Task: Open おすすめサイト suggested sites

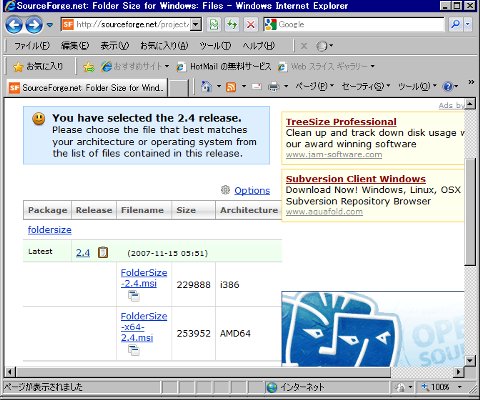Action: pyautogui.click(x=135, y=67)
